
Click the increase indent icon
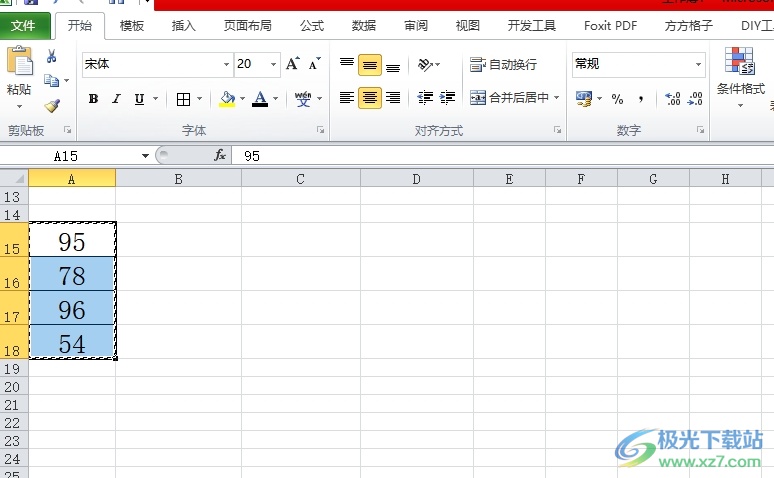click(447, 98)
